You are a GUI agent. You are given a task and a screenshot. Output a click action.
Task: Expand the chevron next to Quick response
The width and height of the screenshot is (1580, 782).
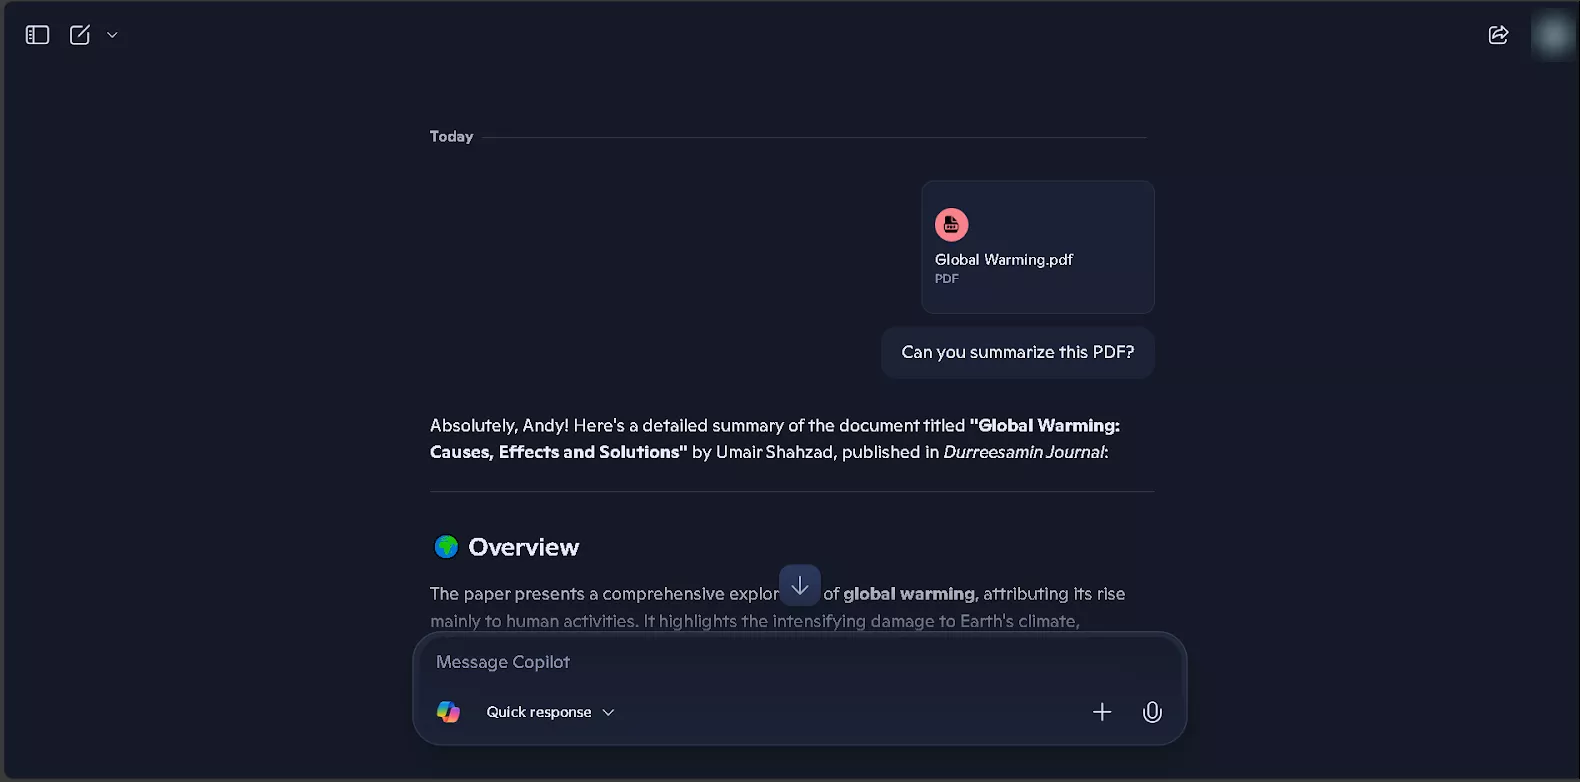pyautogui.click(x=608, y=712)
